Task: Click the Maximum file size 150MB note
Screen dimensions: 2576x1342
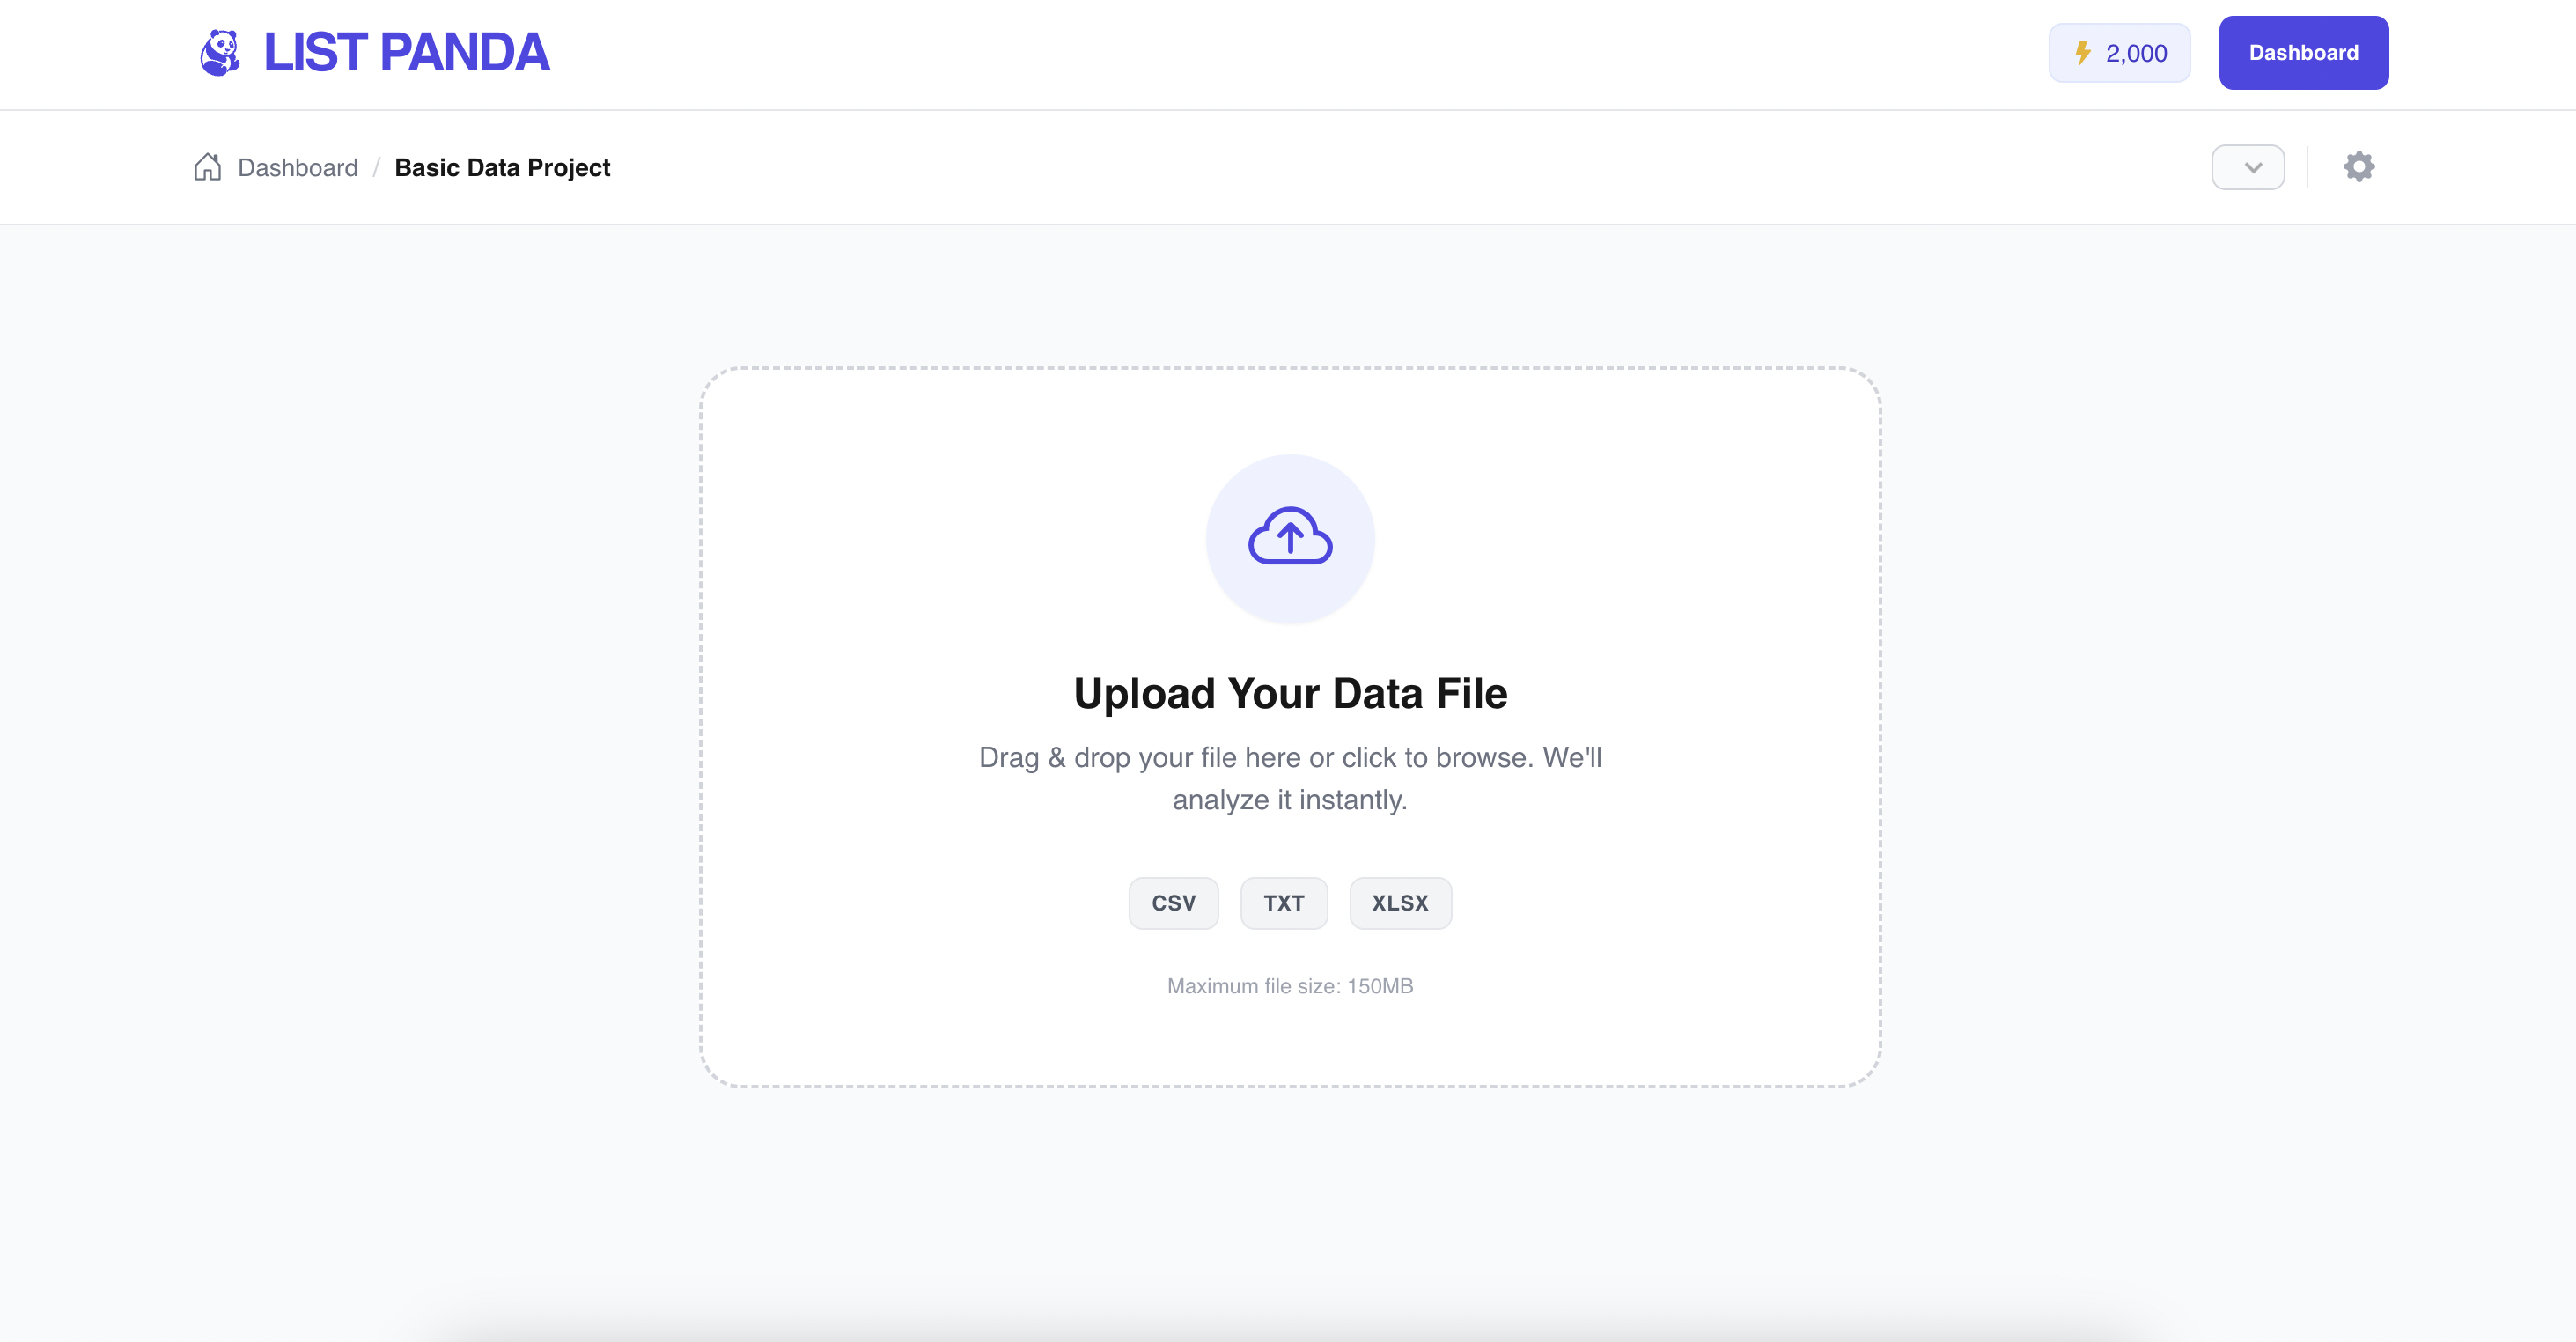Action: point(1290,986)
